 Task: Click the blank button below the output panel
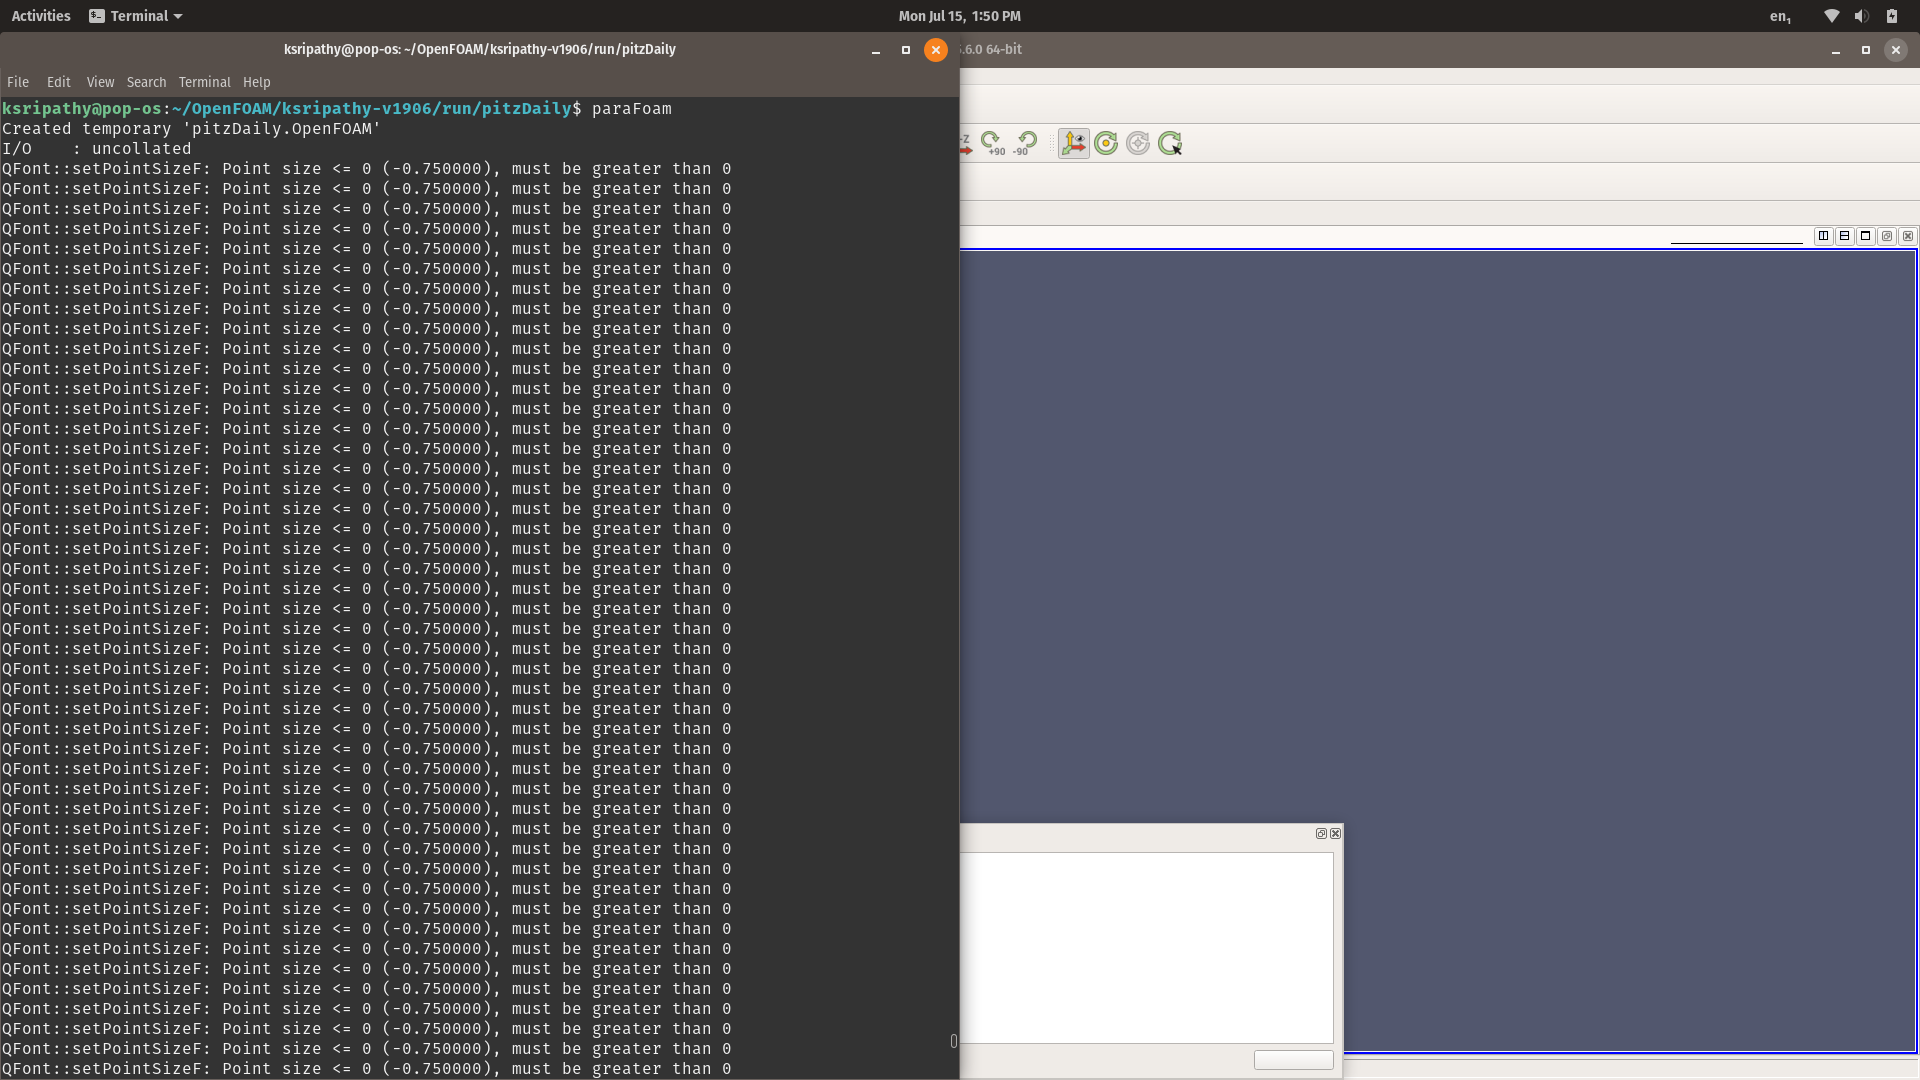click(1293, 1060)
